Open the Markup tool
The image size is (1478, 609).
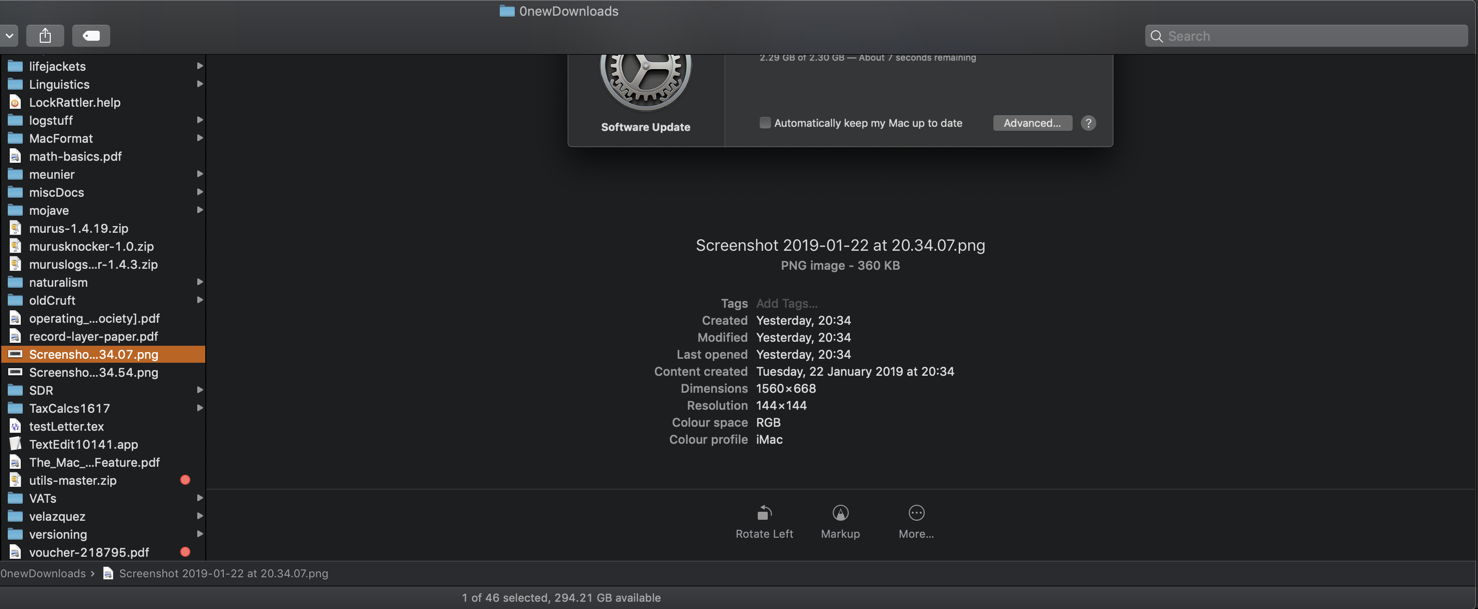pos(840,513)
